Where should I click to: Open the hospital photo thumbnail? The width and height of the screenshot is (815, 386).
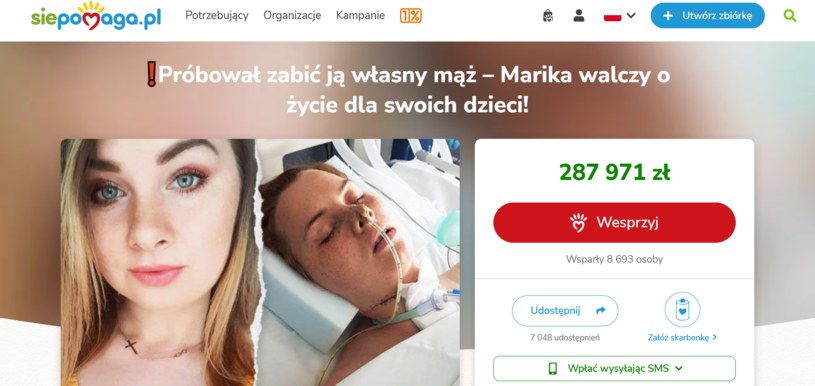coord(359,262)
